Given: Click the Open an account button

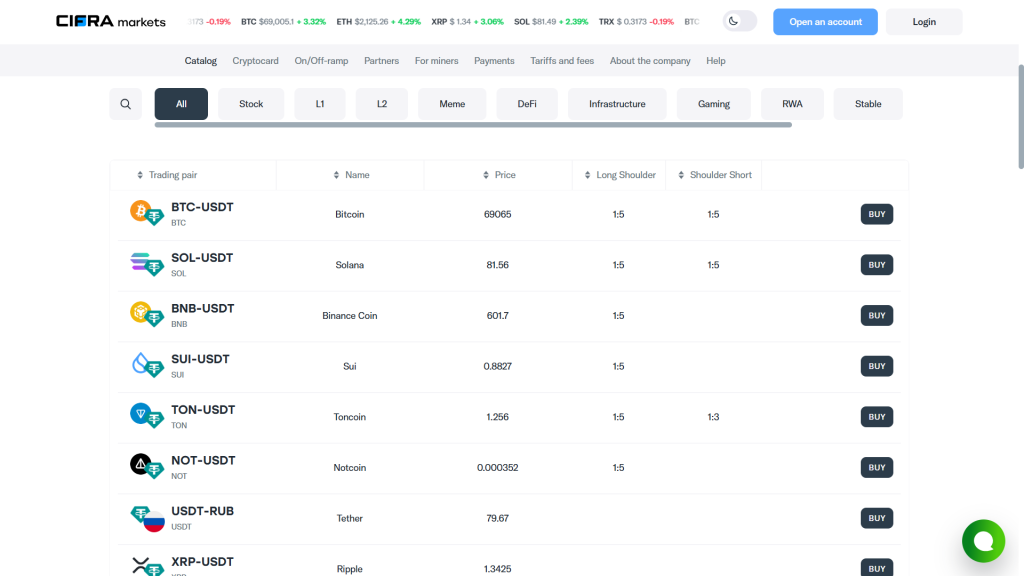Looking at the screenshot, I should click(x=825, y=21).
